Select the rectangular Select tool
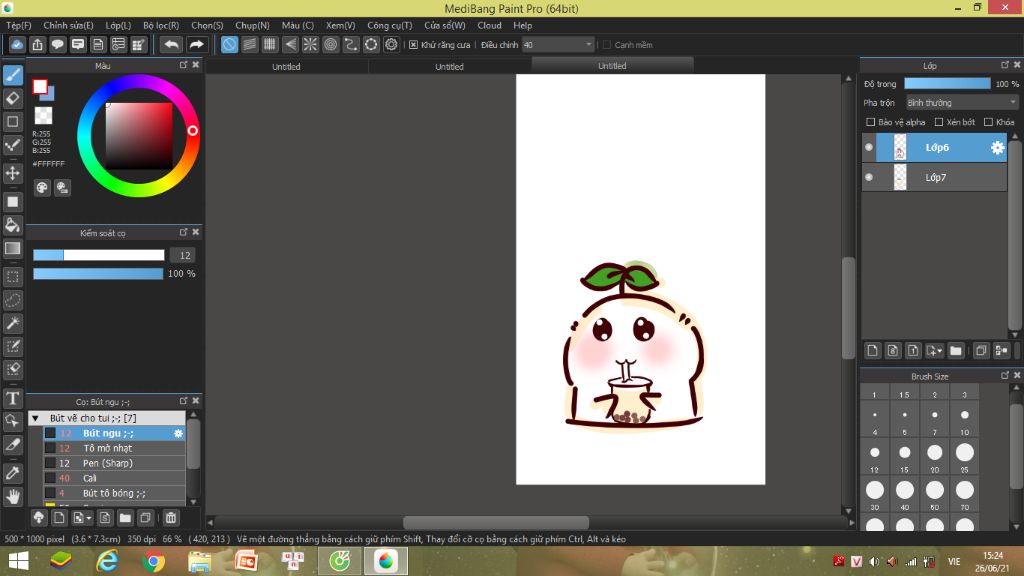Viewport: 1024px width, 576px height. (13, 277)
